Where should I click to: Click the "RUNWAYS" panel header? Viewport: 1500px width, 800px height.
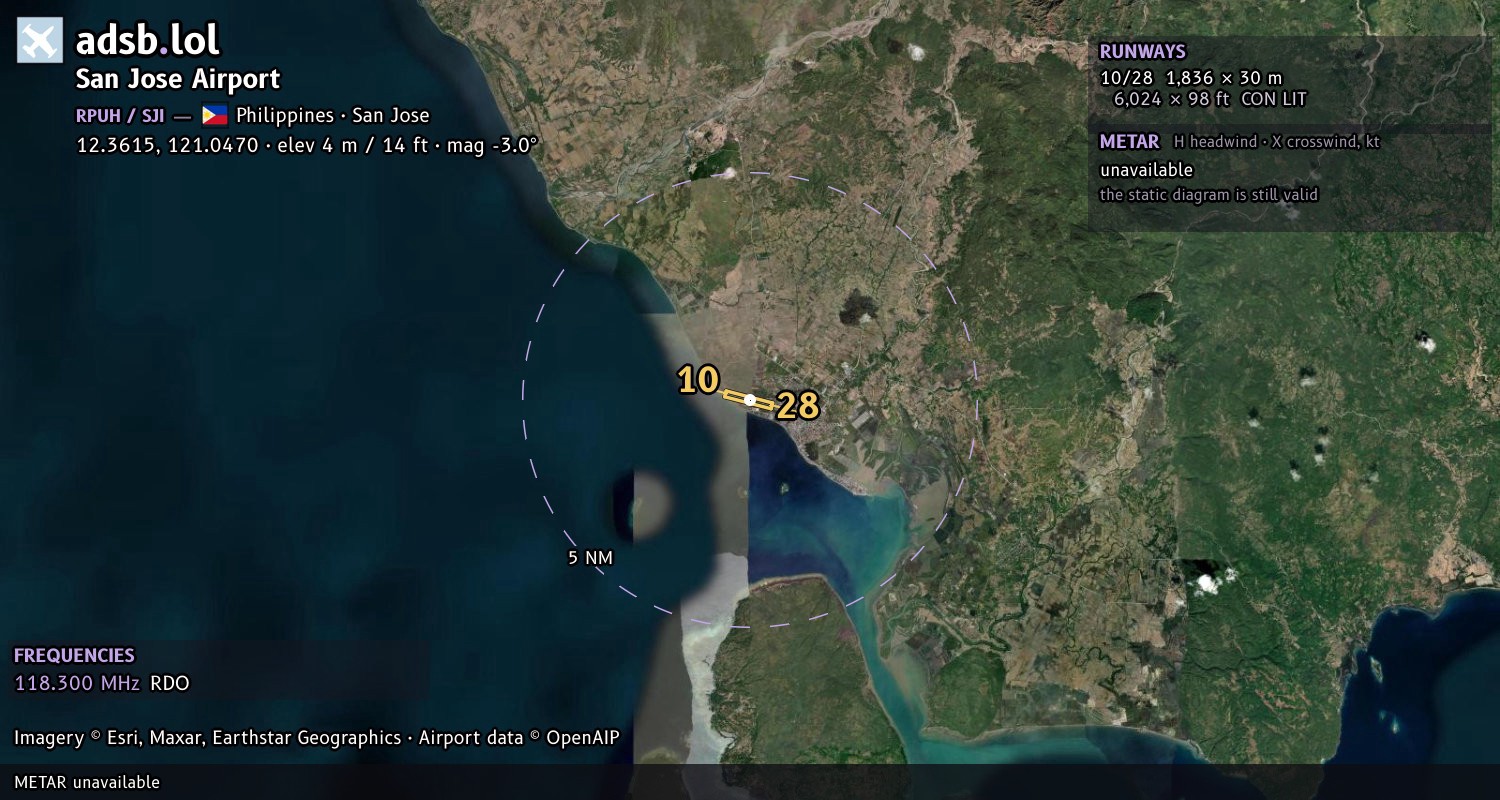click(x=1142, y=52)
